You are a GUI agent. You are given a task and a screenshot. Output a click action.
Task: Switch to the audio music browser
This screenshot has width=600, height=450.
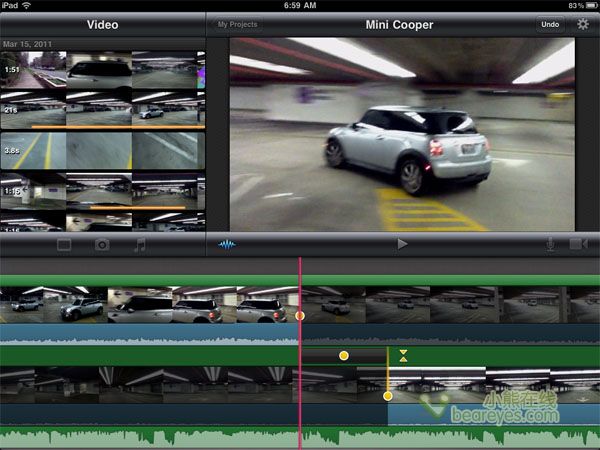click(140, 245)
